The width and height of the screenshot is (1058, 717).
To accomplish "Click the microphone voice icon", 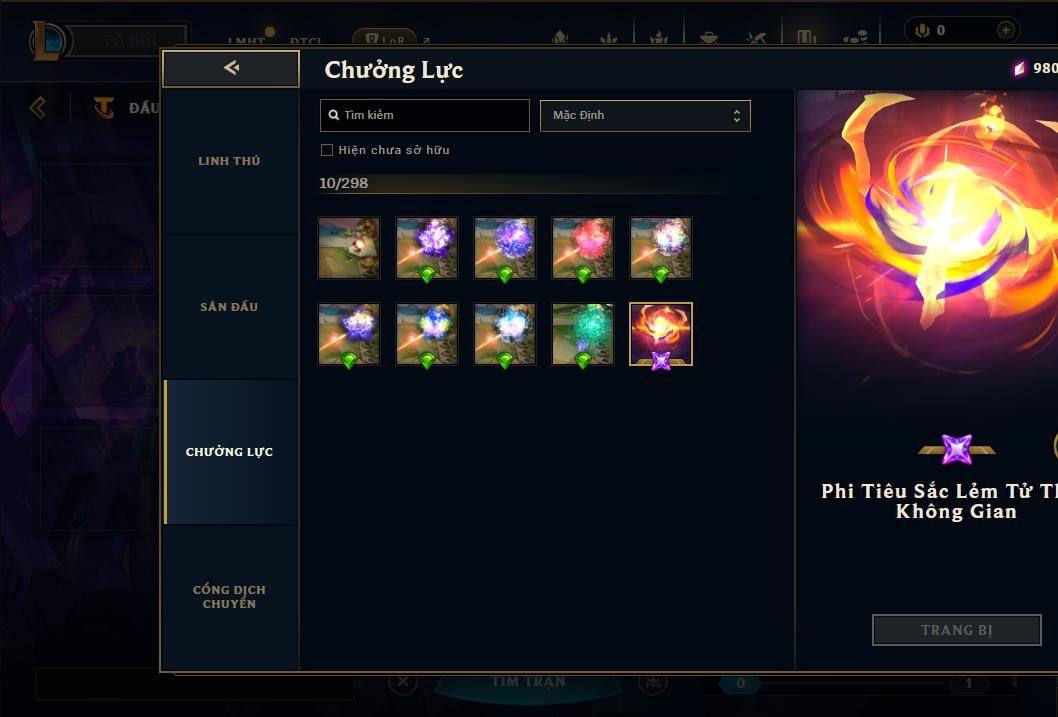I will click(x=922, y=30).
